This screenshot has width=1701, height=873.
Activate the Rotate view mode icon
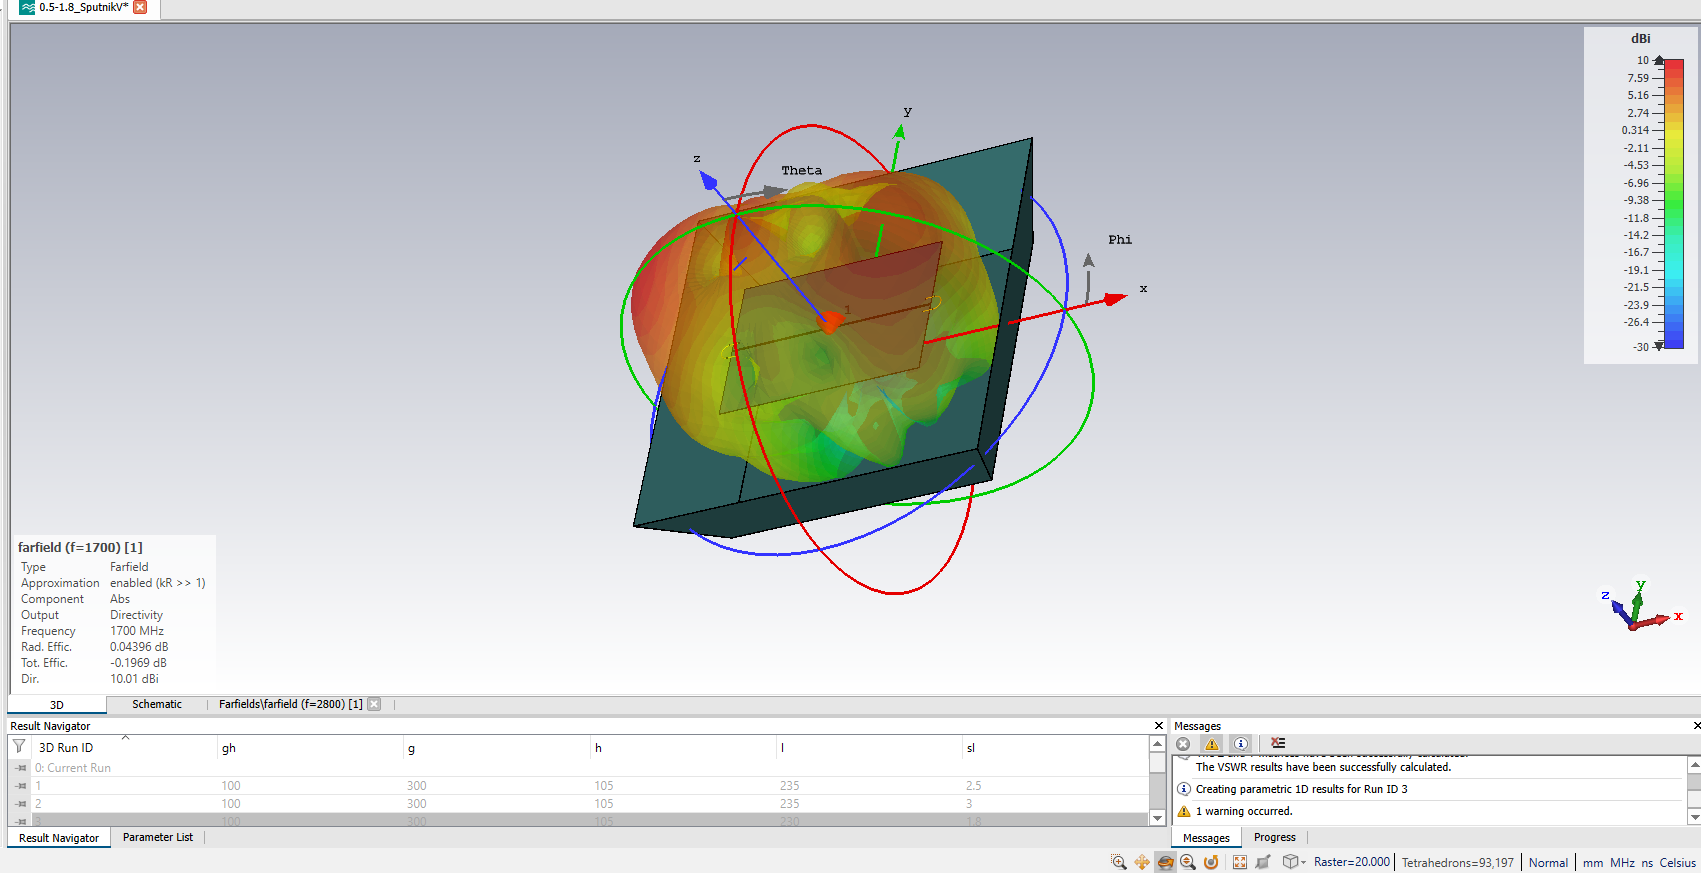[1165, 862]
